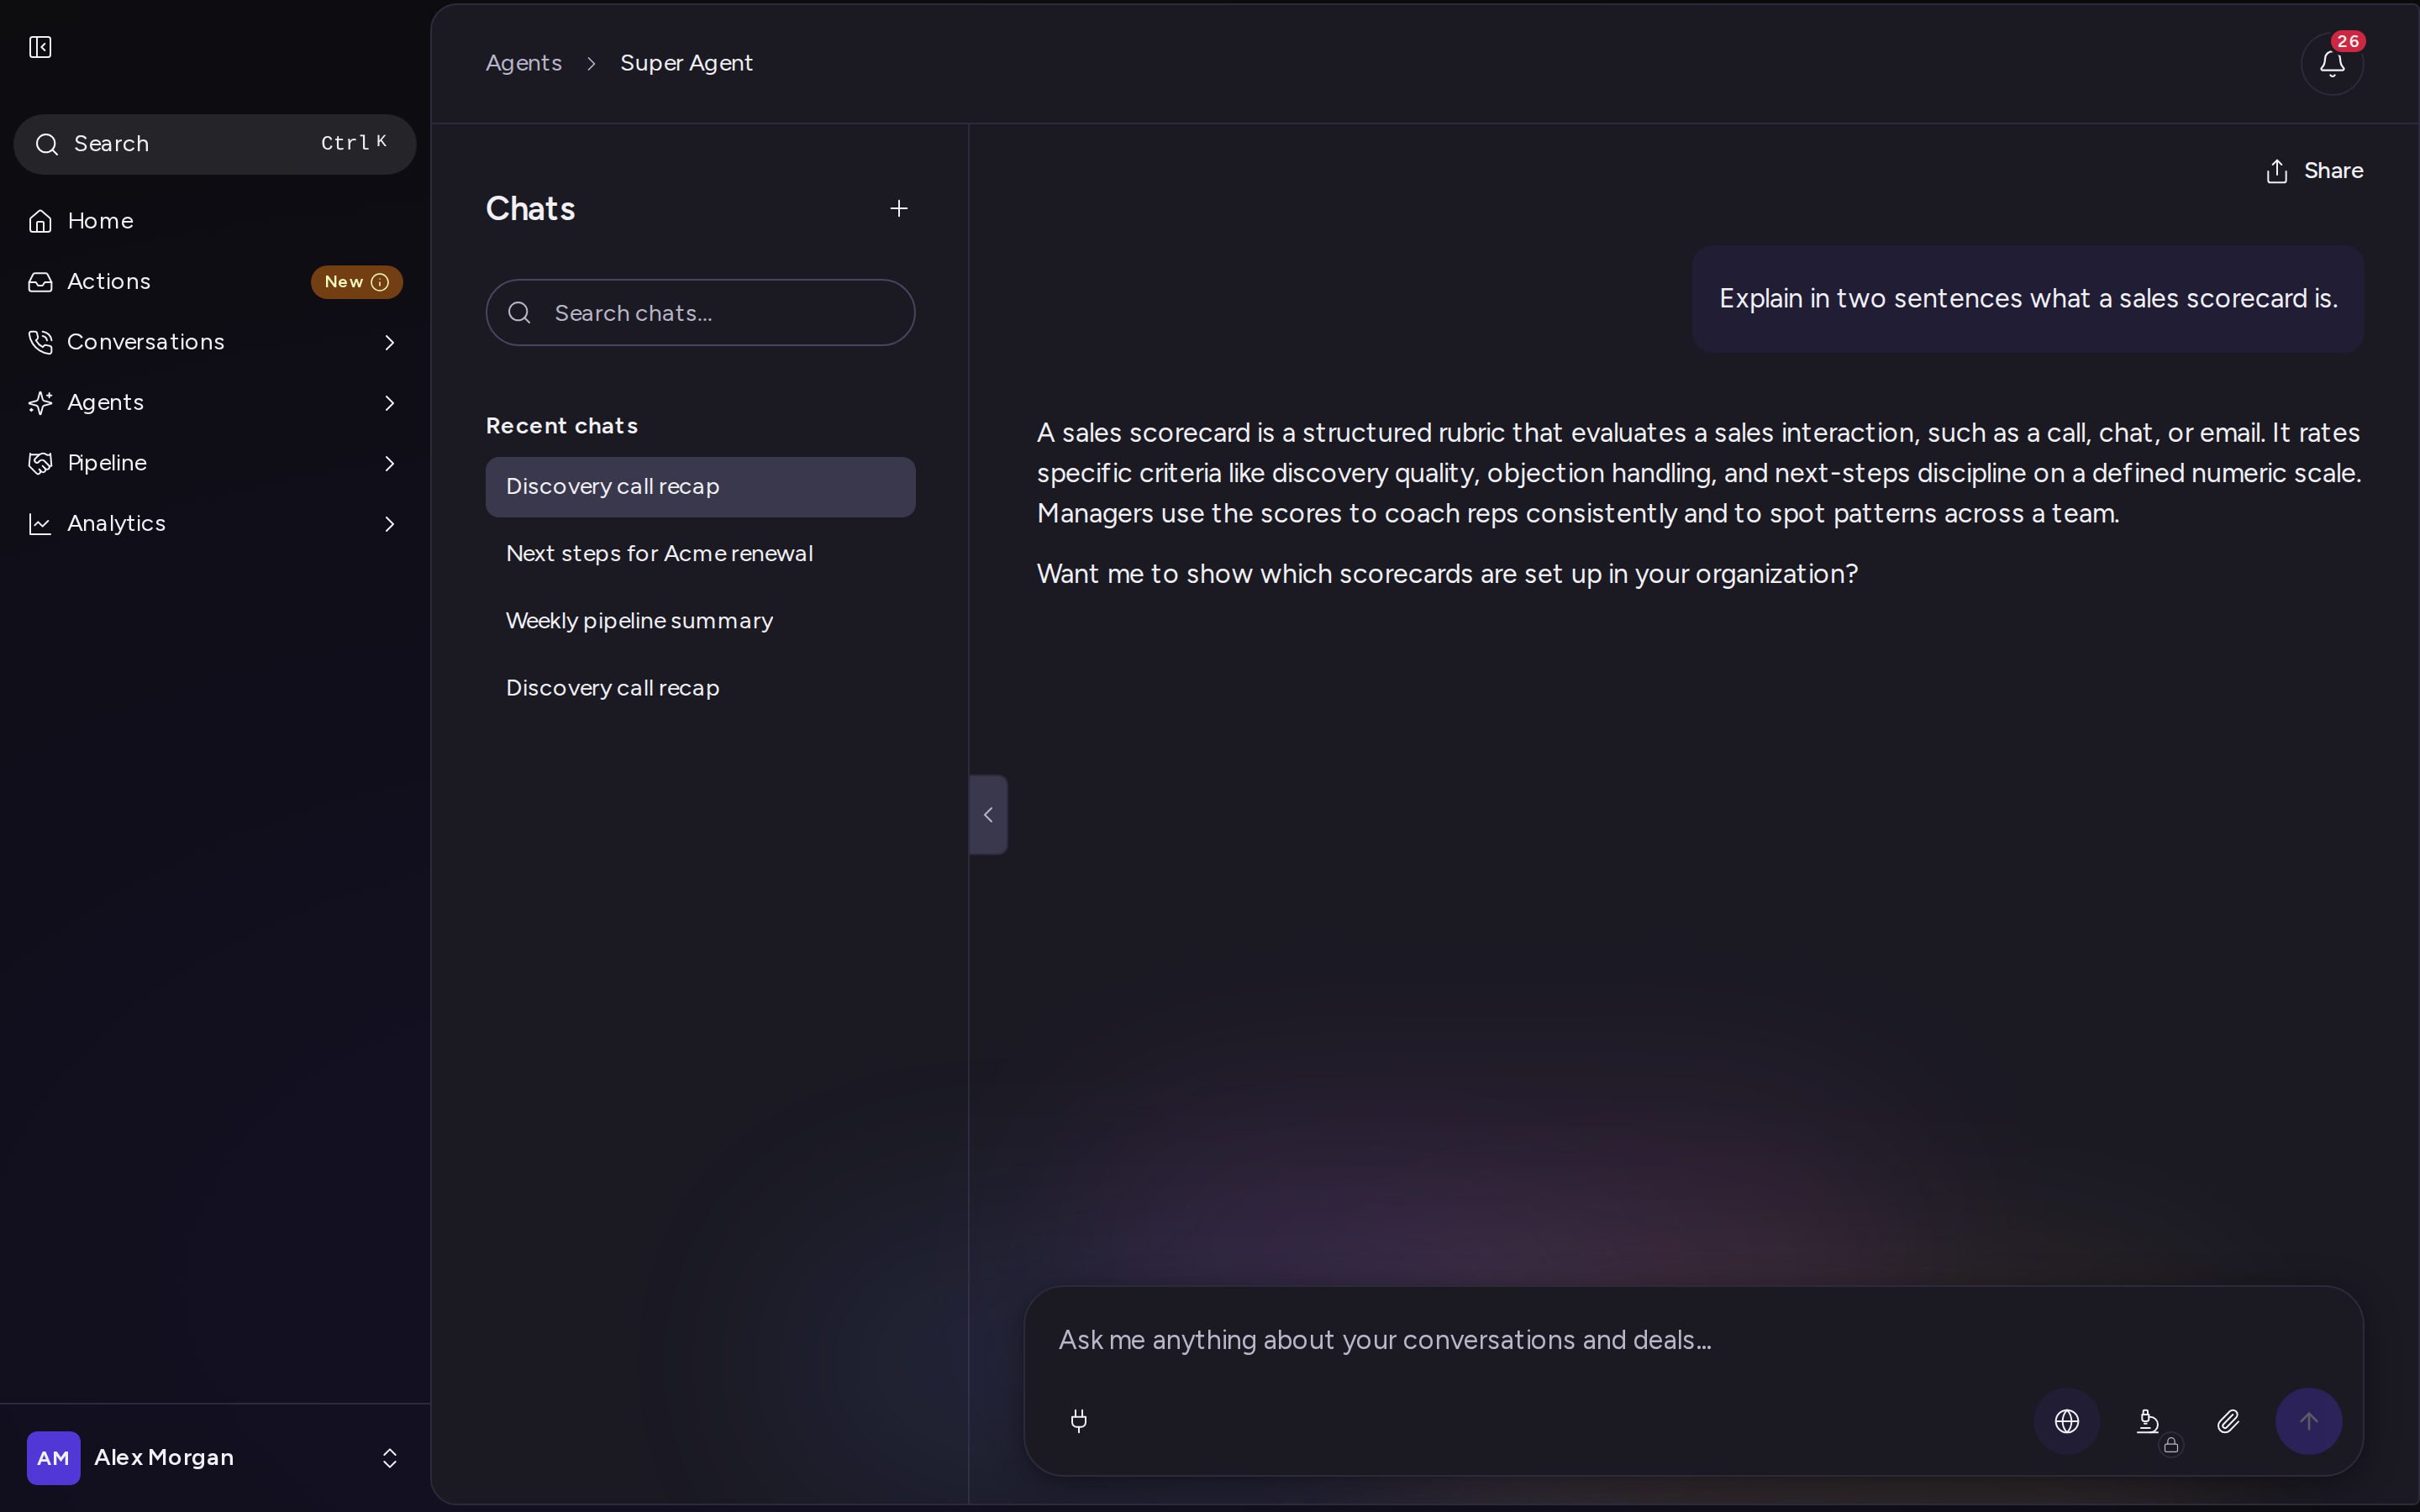Click the Agents sparkle icon
The image size is (2420, 1512).
40,403
